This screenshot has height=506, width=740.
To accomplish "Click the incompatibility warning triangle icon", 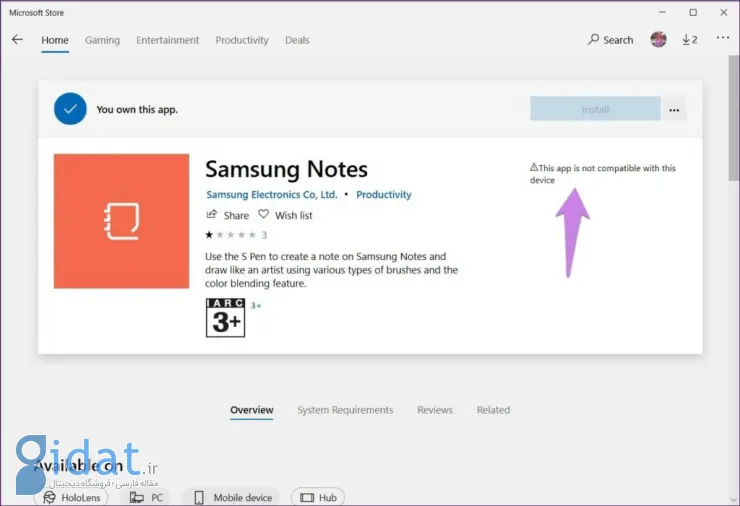I will 534,167.
